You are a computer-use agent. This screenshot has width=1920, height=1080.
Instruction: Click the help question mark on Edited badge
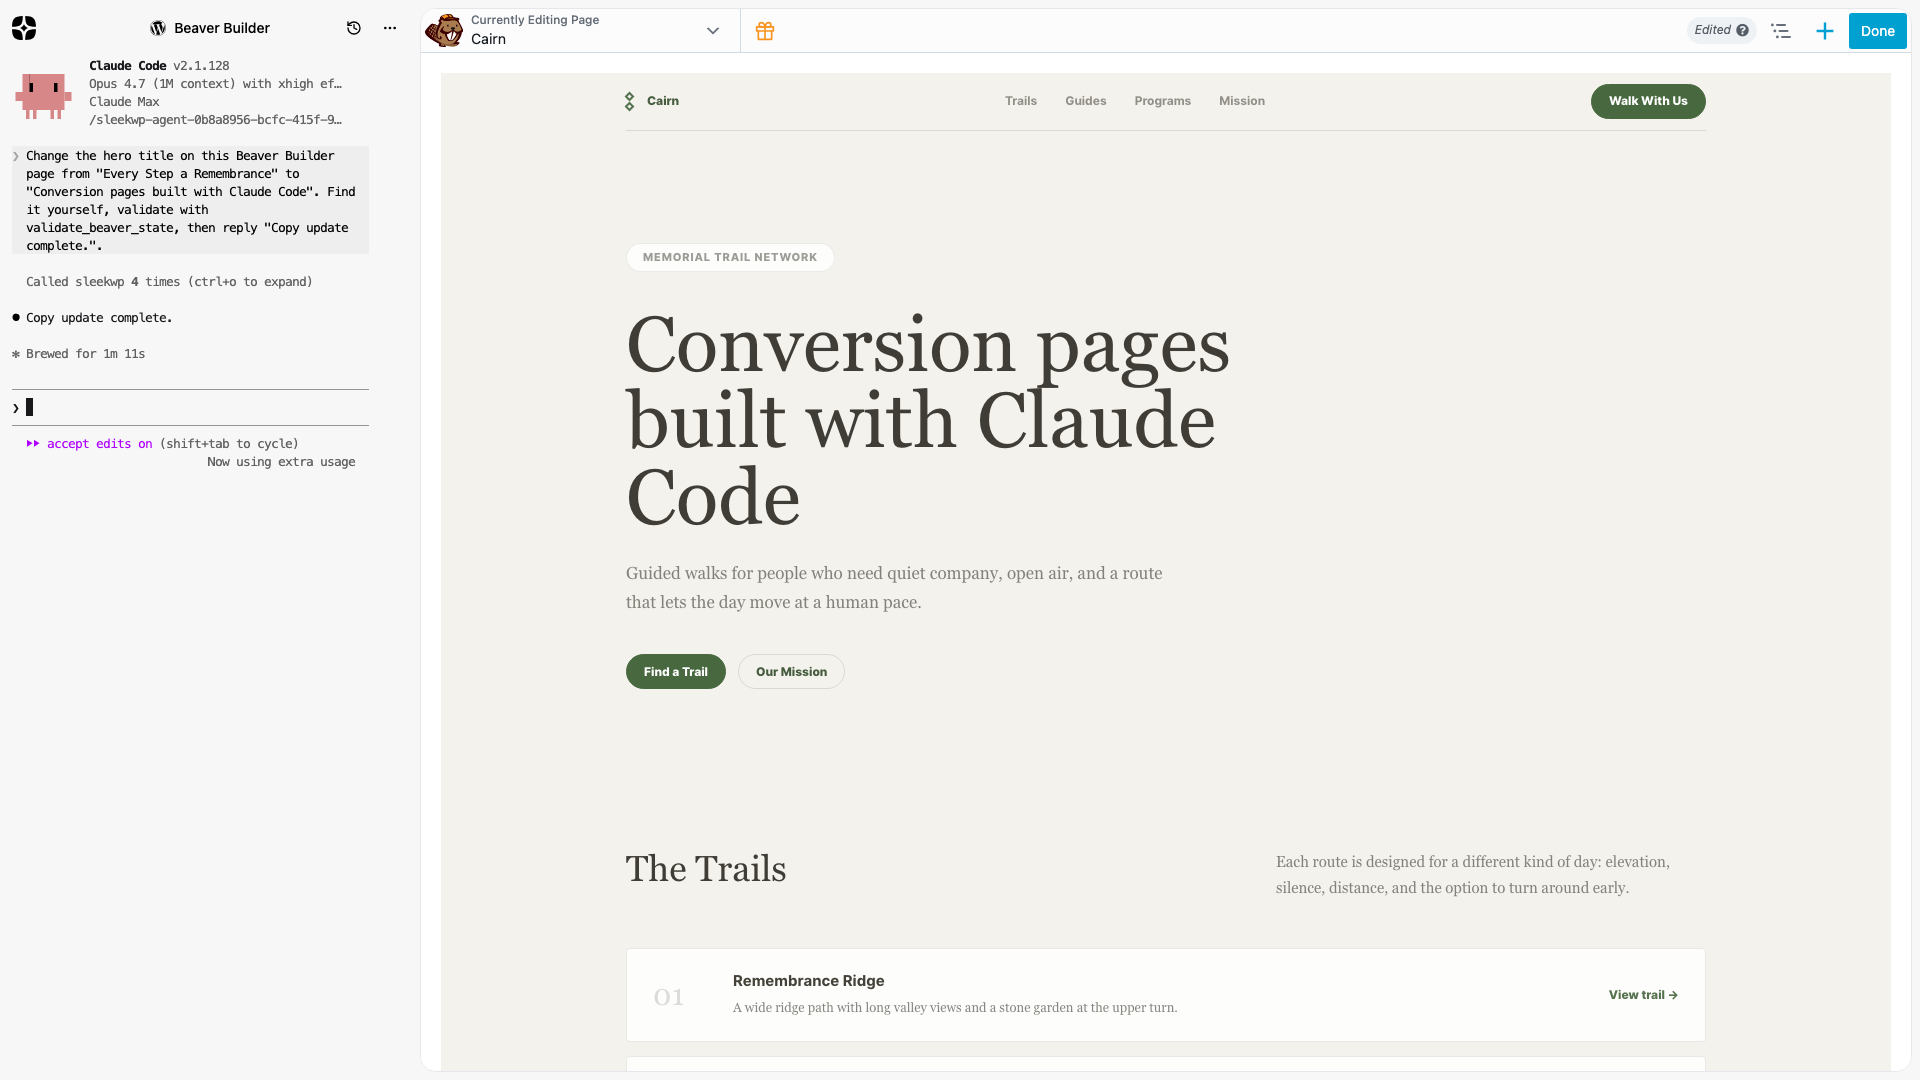(1743, 30)
